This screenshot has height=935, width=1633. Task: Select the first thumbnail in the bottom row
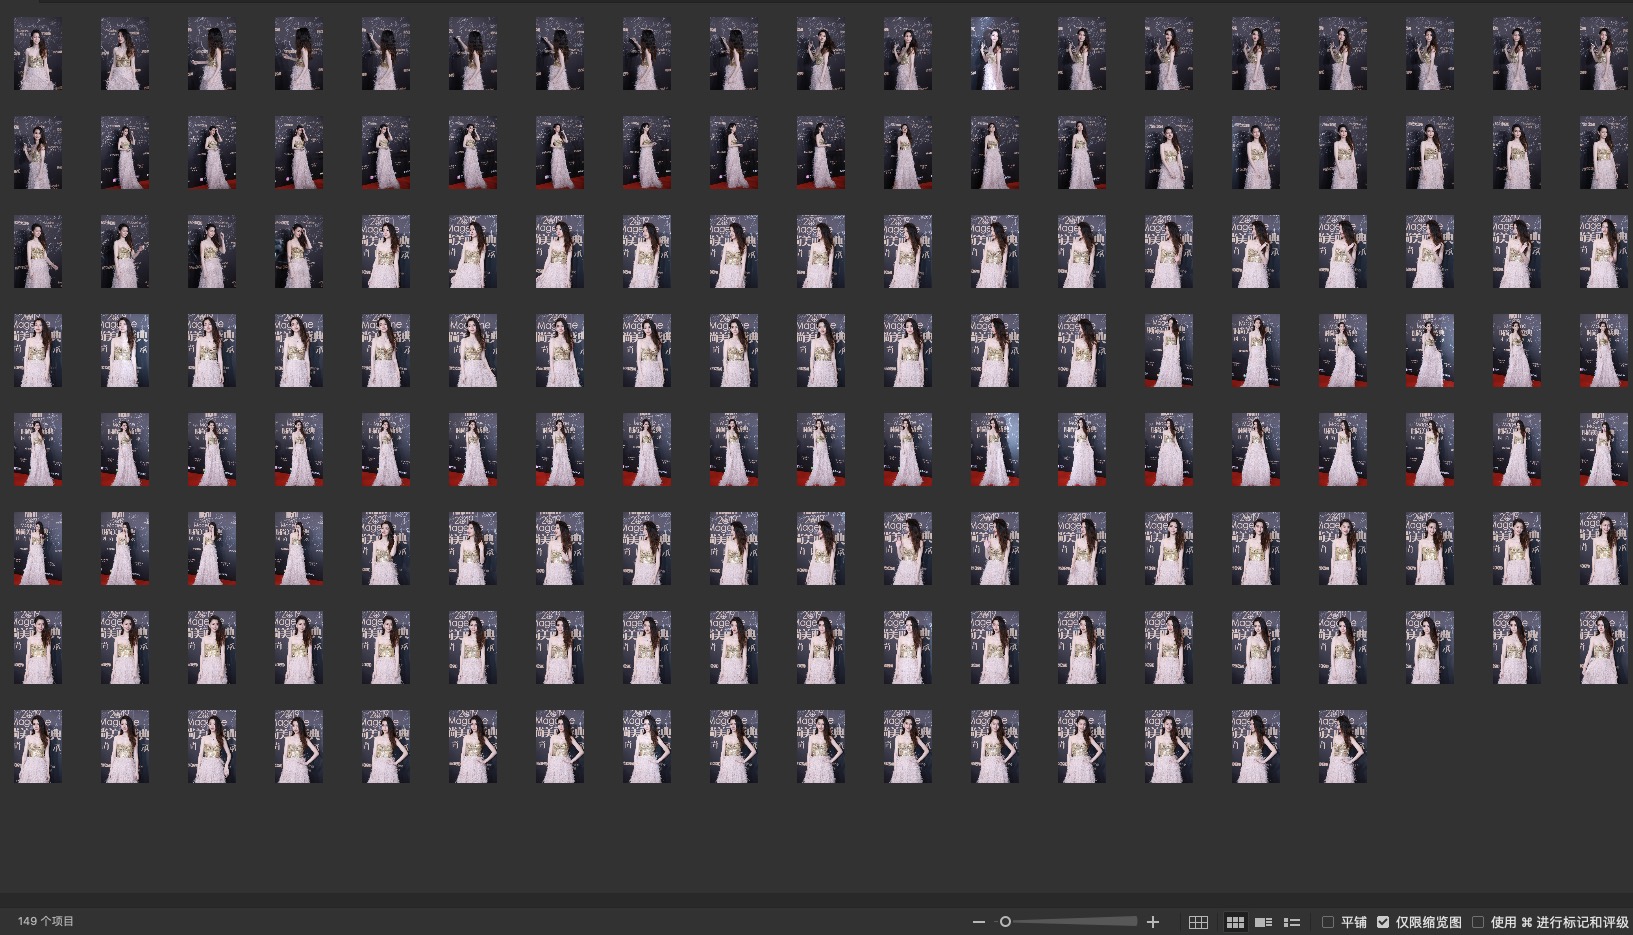point(38,747)
